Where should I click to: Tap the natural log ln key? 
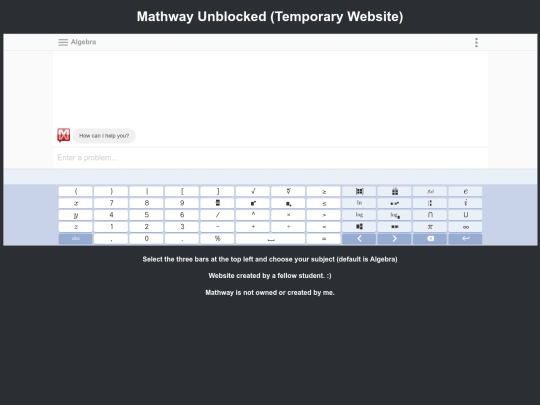click(359, 203)
